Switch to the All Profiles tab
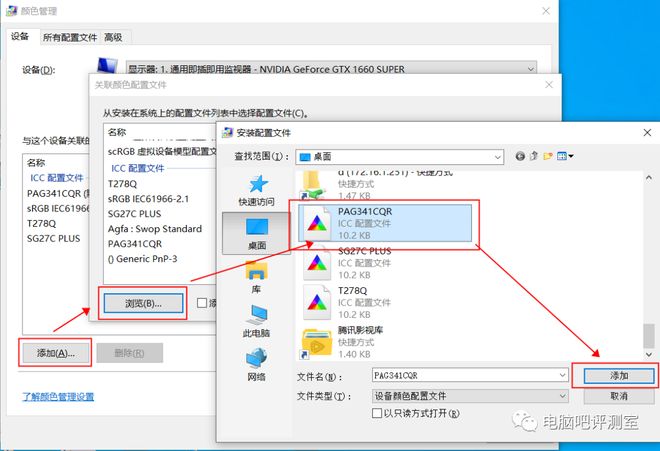 coord(70,37)
